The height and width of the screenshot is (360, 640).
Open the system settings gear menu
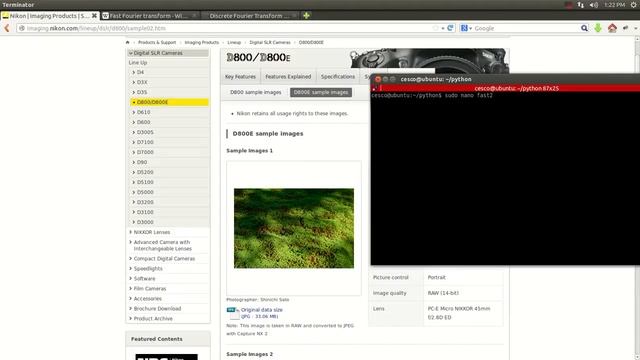[634, 5]
